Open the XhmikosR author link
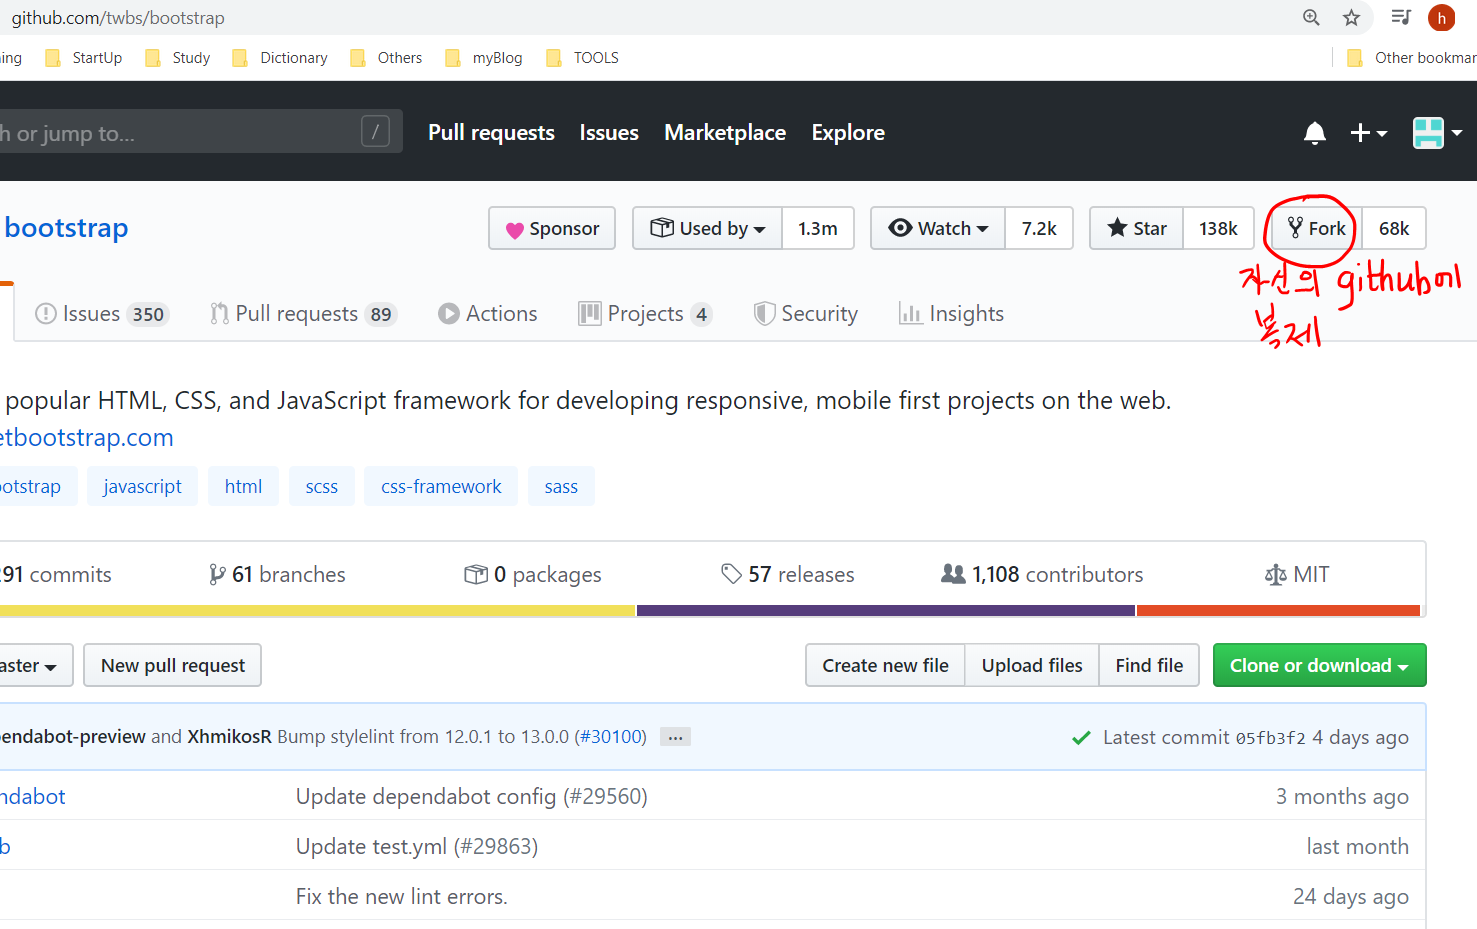This screenshot has width=1477, height=929. tap(229, 737)
